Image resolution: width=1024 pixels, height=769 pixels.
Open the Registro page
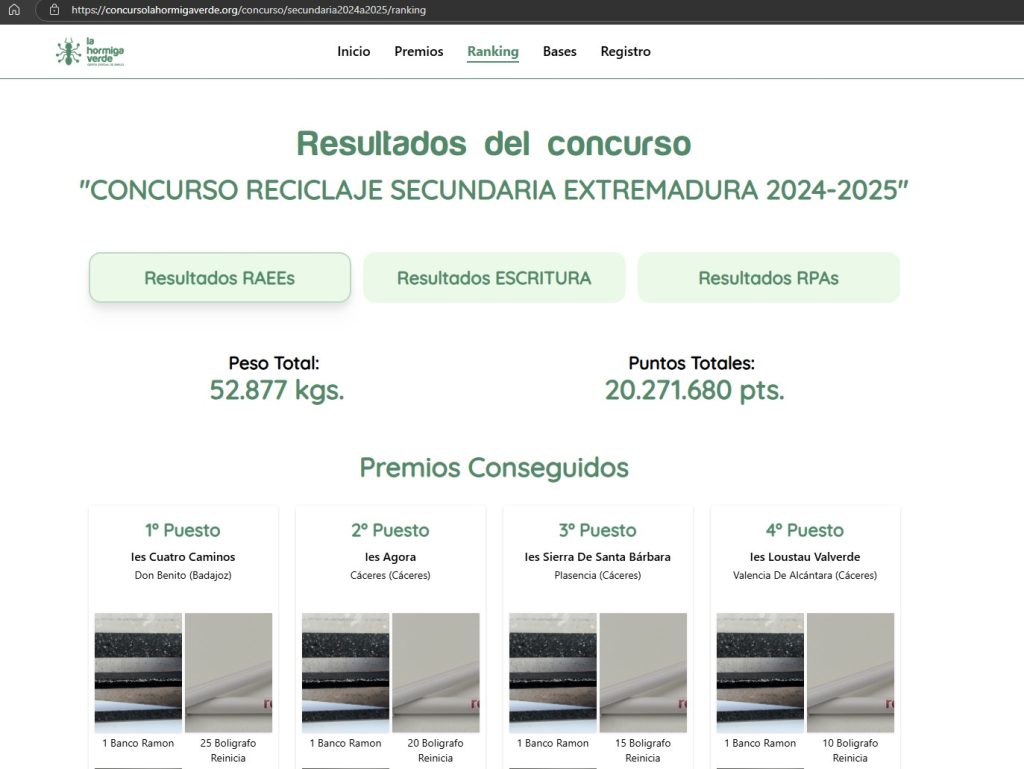click(625, 52)
